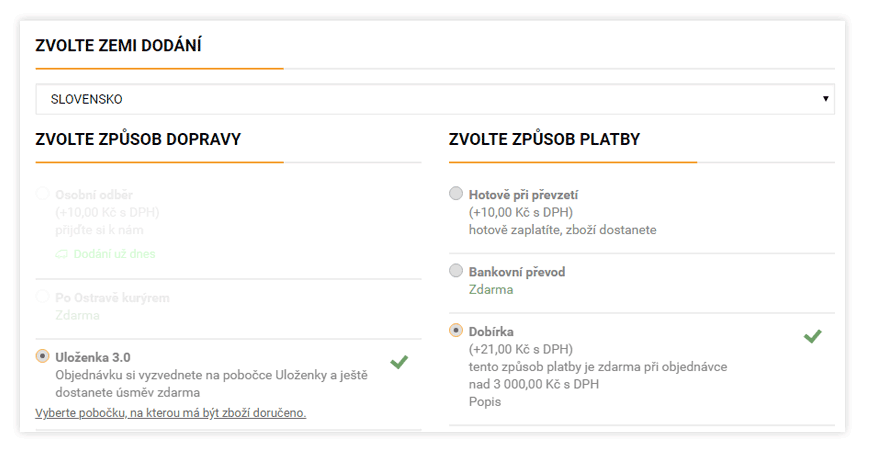Select the Uloženka 3.0 shipping radio button
Image resolution: width=870 pixels, height=455 pixels.
tap(42, 356)
